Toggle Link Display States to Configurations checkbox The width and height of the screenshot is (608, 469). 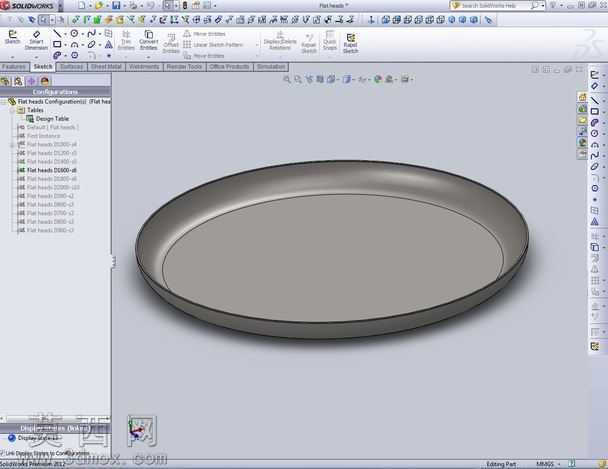(x=2, y=453)
